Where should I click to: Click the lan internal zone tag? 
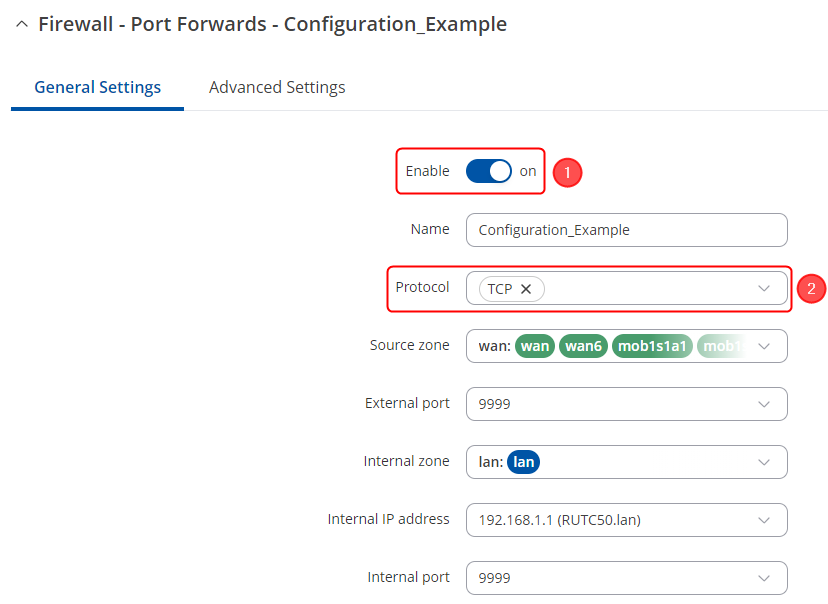(x=524, y=462)
